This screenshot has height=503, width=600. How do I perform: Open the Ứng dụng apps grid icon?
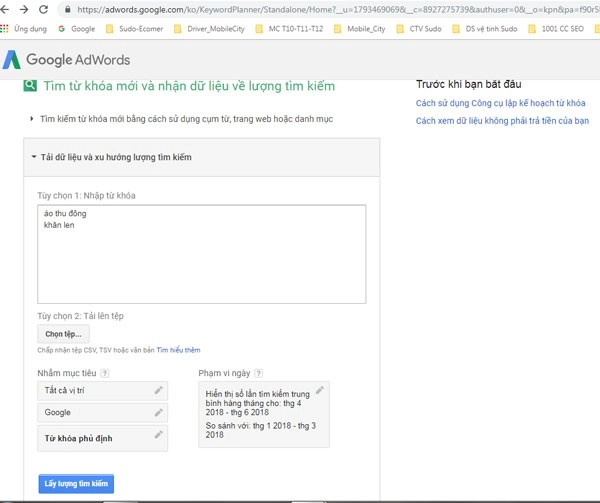tap(4, 29)
